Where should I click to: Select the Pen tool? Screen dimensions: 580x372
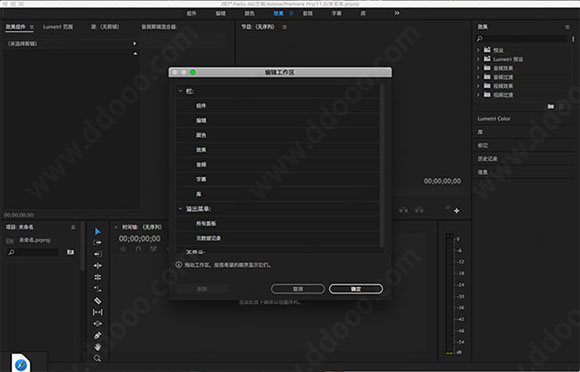pyautogui.click(x=97, y=335)
